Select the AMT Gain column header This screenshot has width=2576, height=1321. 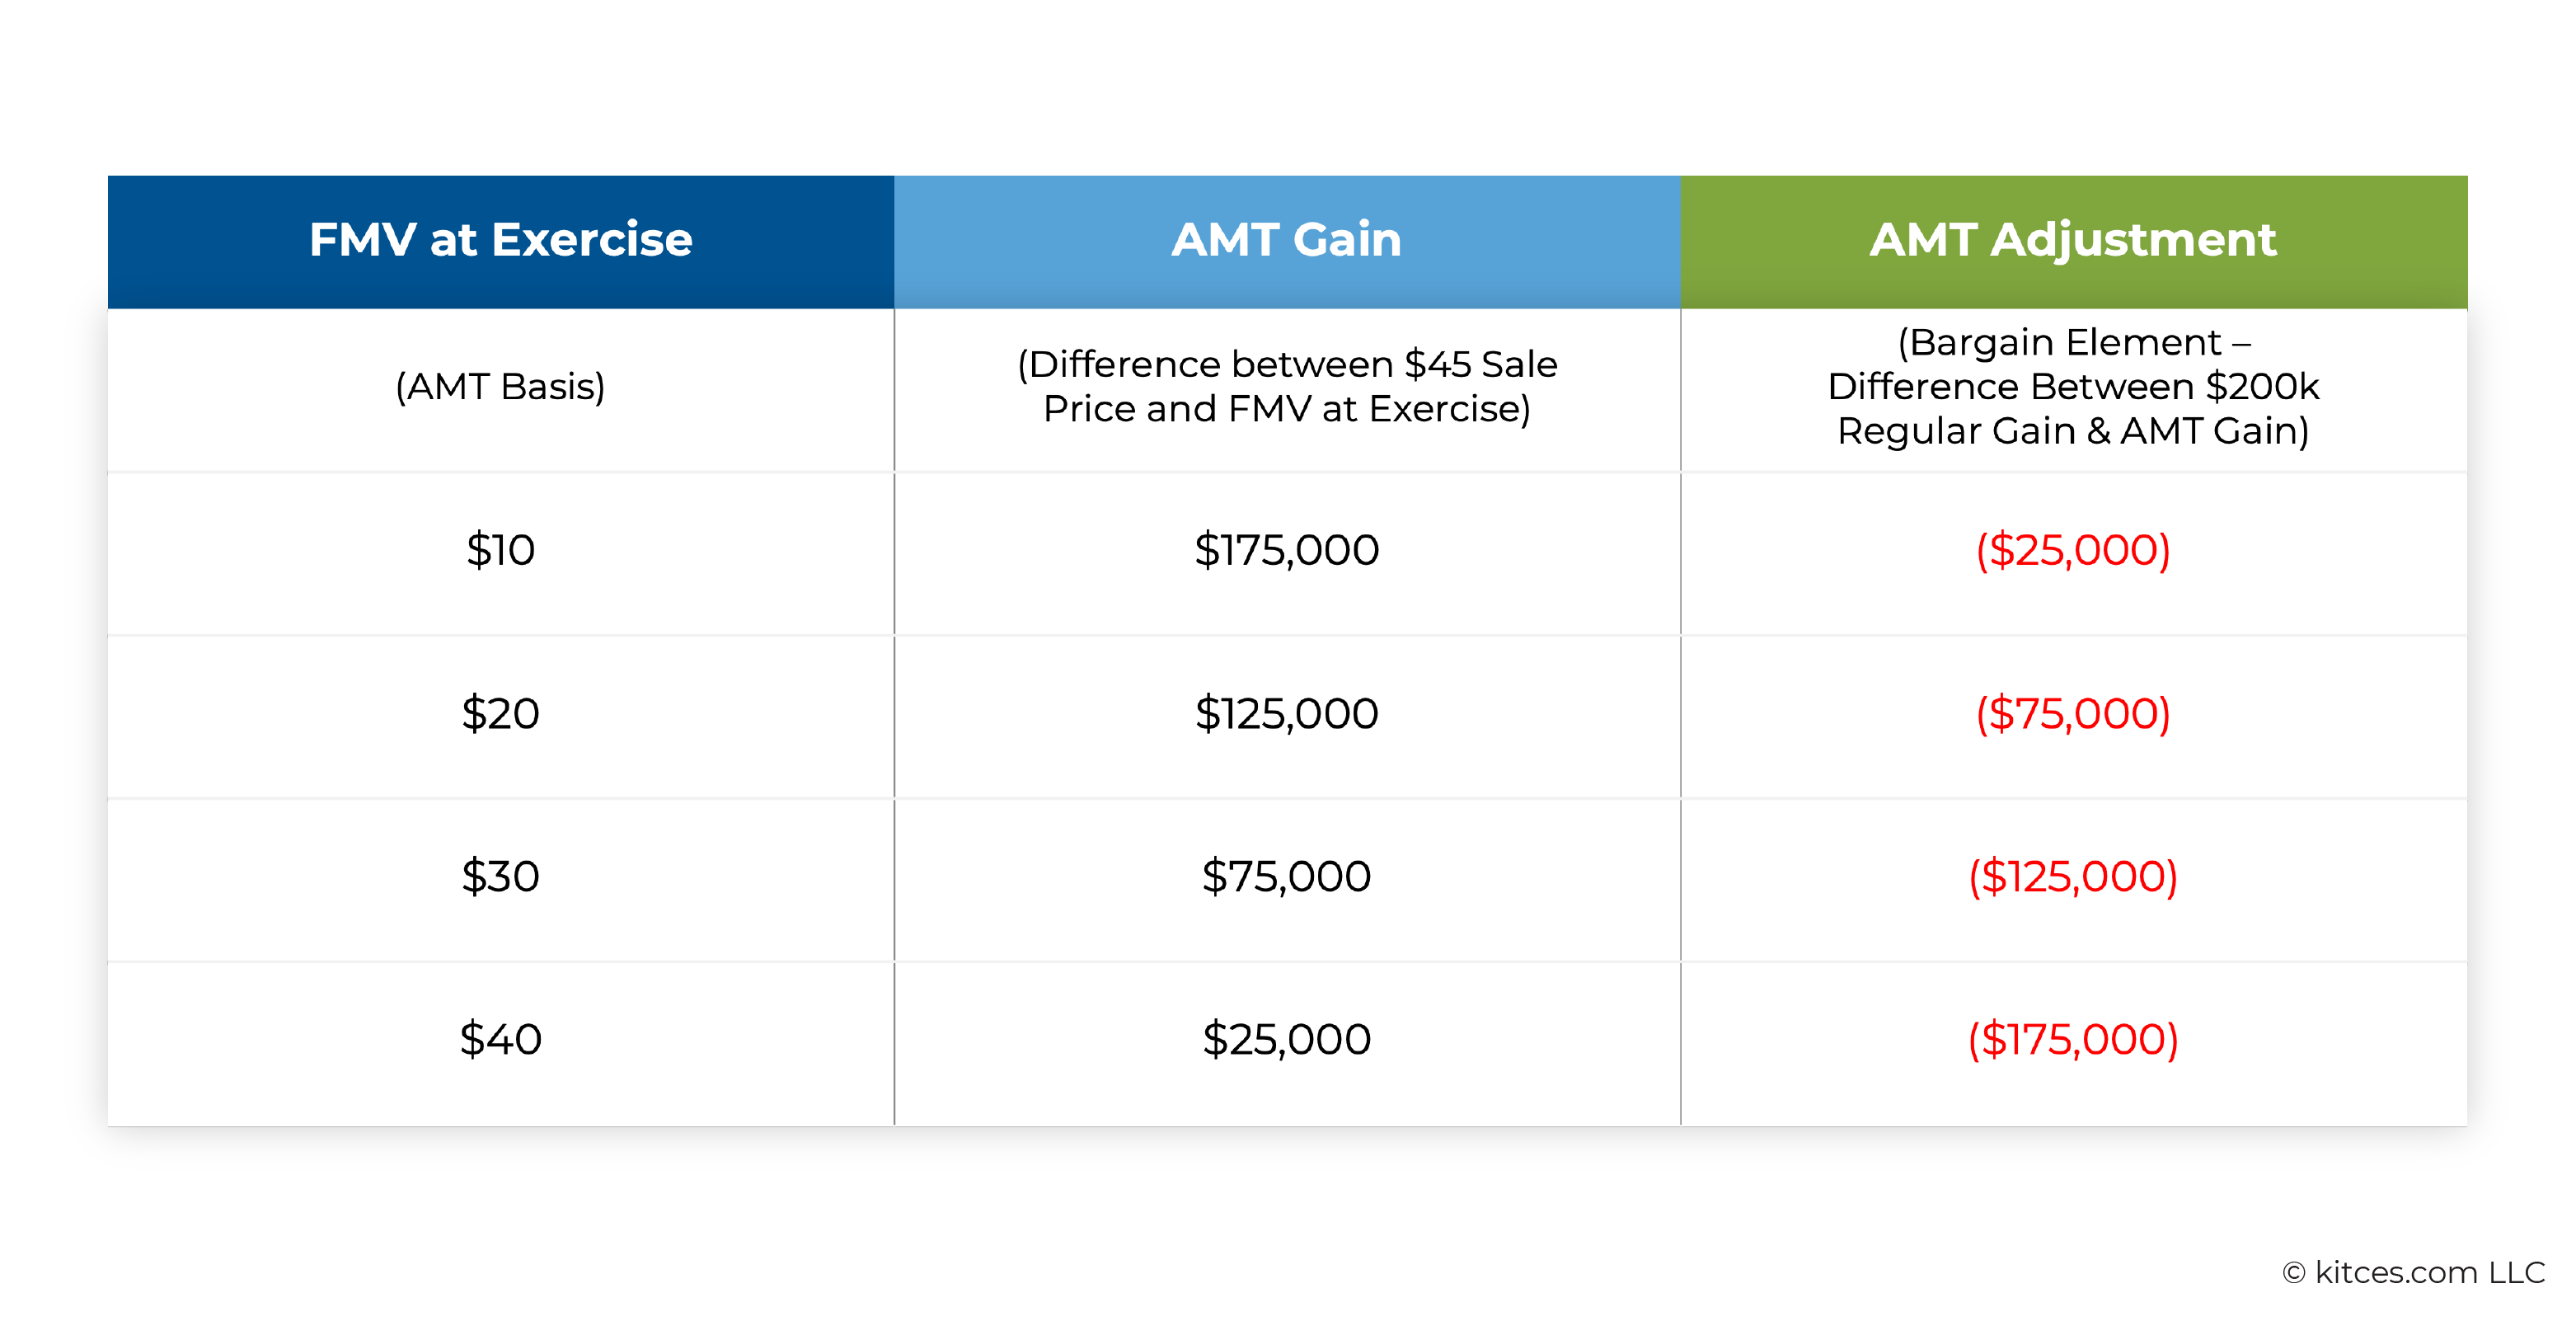1286,240
